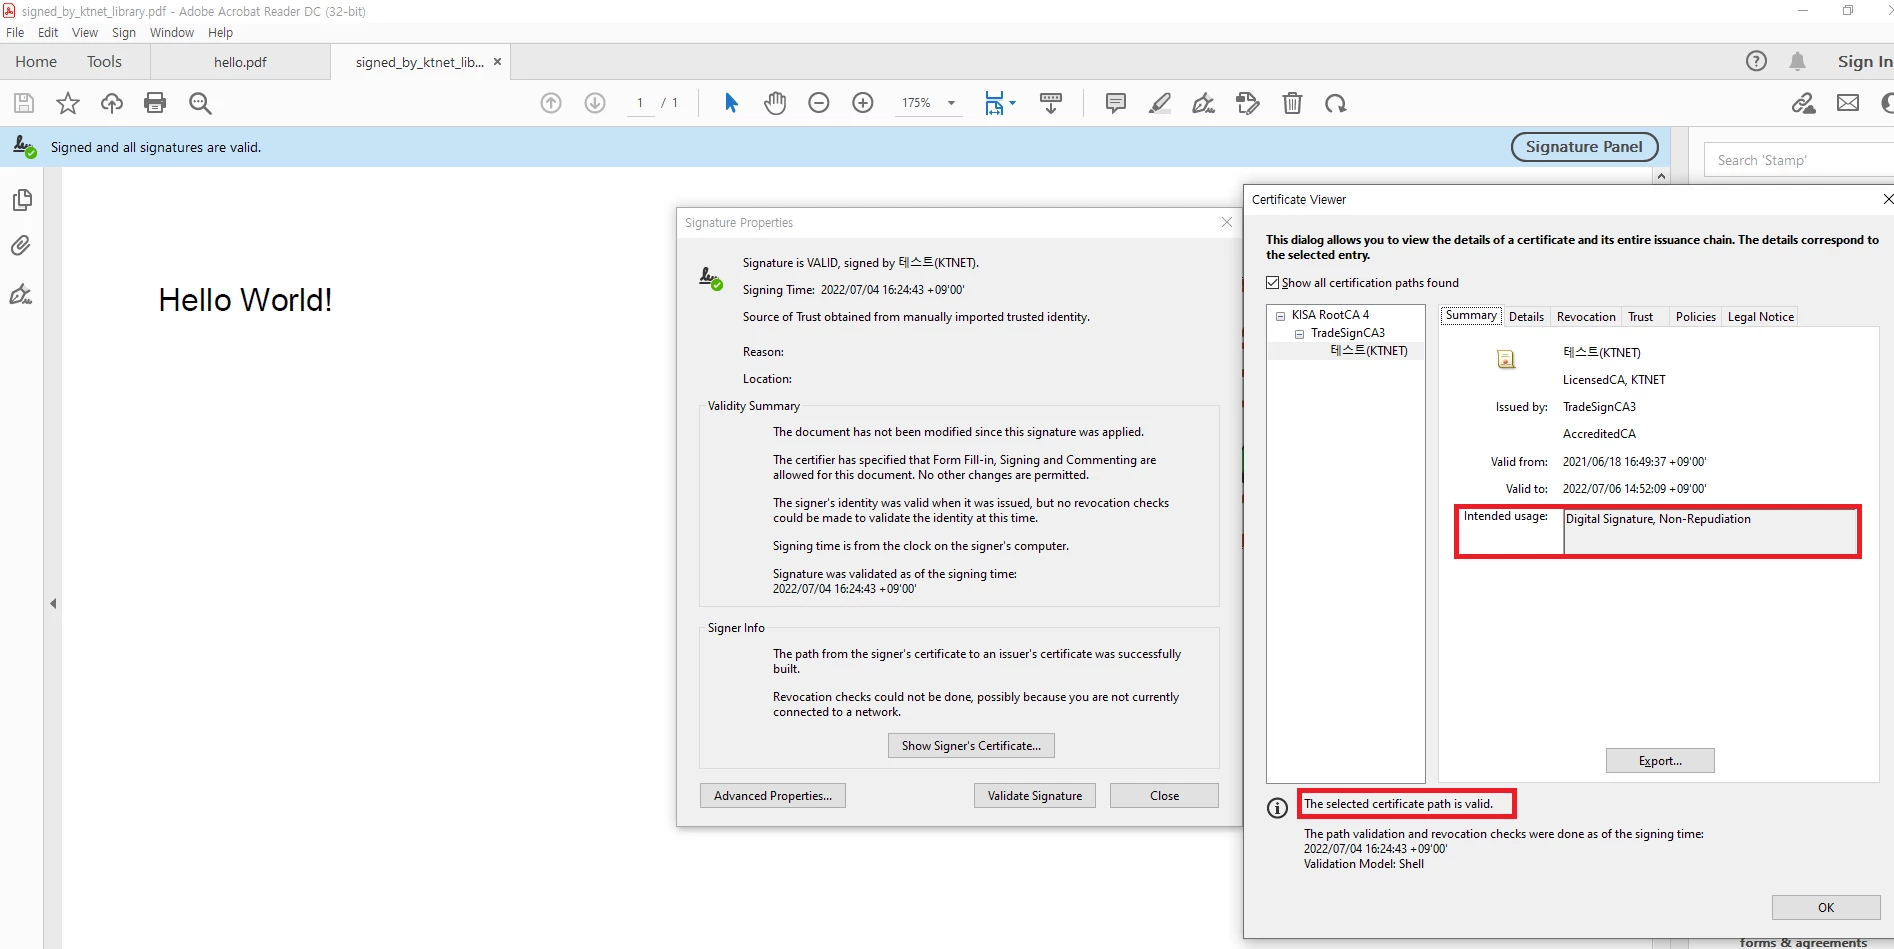Share a link with the link icon
1894x949 pixels.
(x=1804, y=103)
